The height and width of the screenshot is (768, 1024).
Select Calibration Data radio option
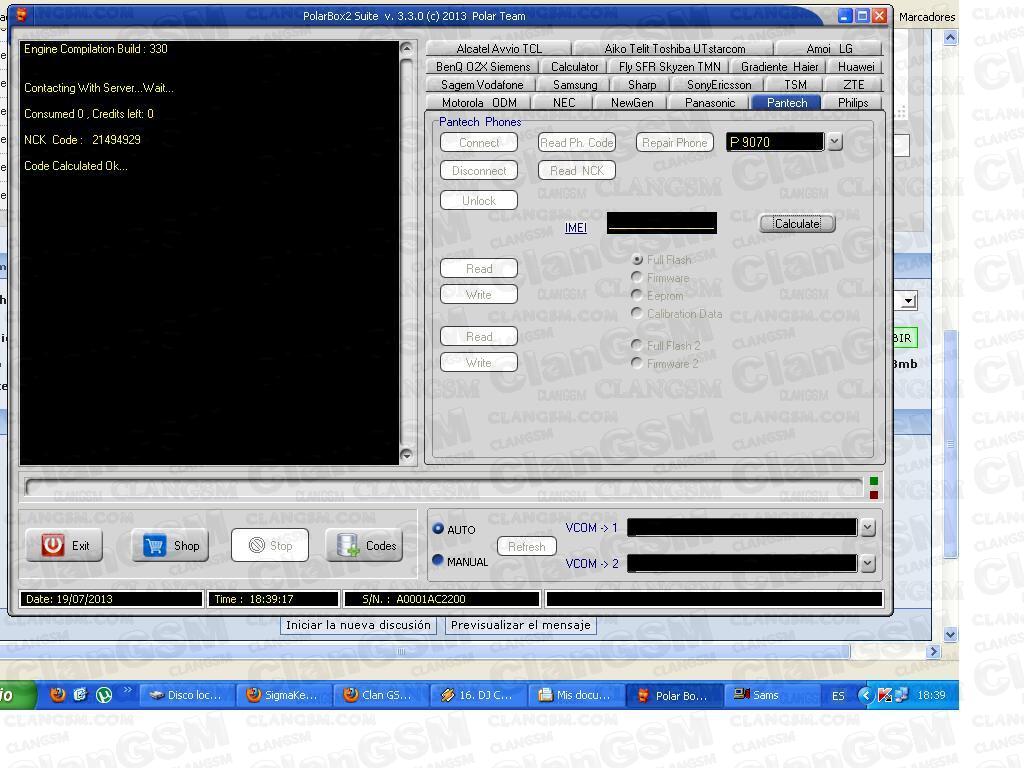637,313
